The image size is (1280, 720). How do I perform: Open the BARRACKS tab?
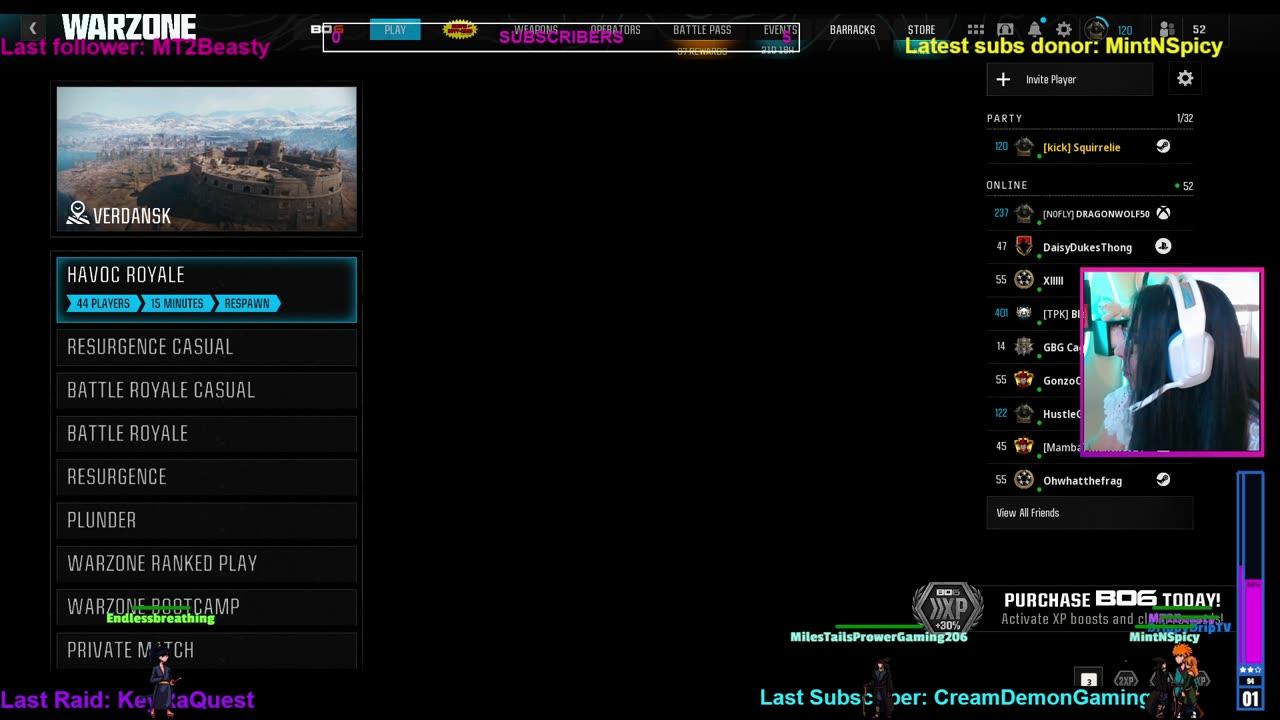[852, 30]
